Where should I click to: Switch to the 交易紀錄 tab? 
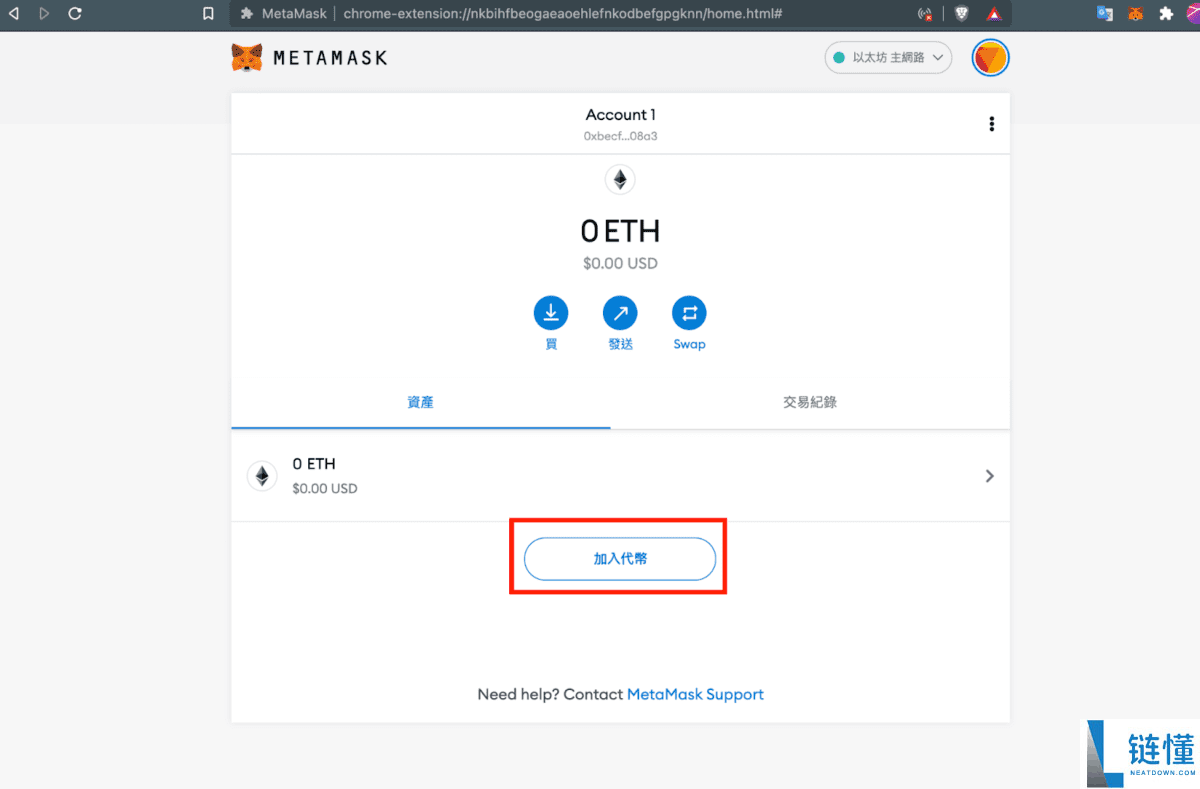pos(810,402)
